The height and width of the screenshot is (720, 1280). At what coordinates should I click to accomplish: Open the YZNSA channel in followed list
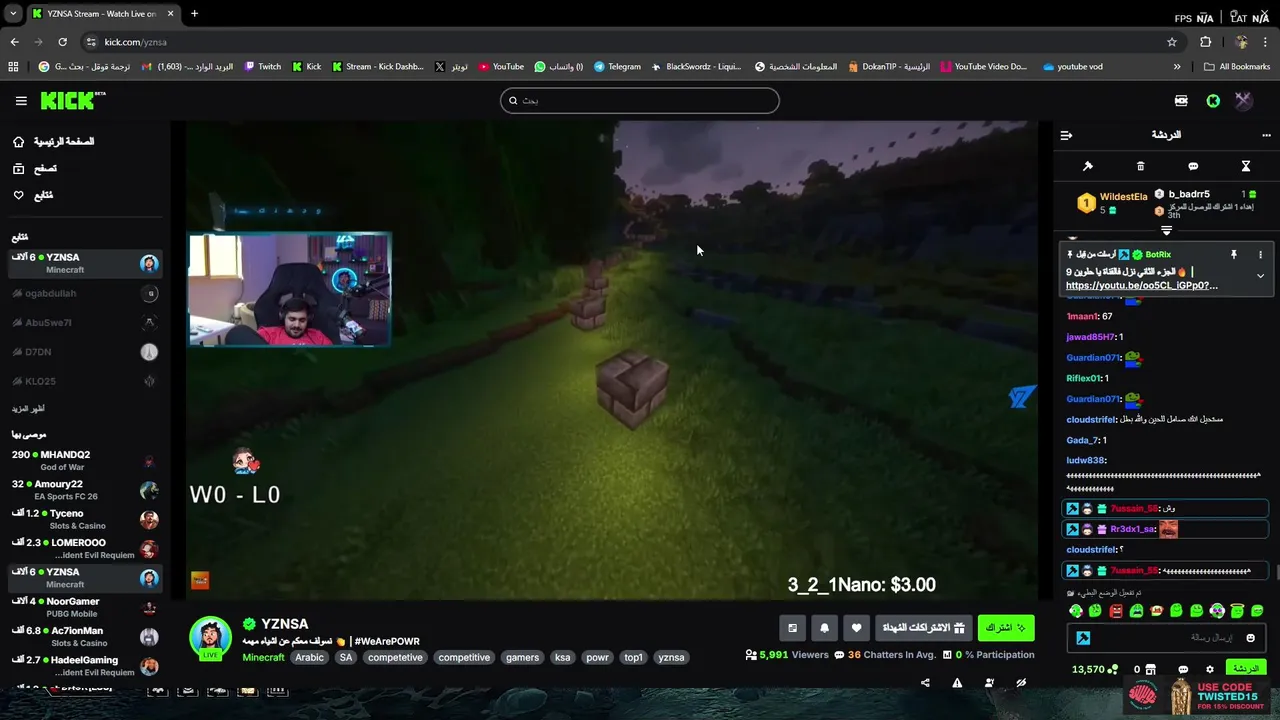pos(85,264)
